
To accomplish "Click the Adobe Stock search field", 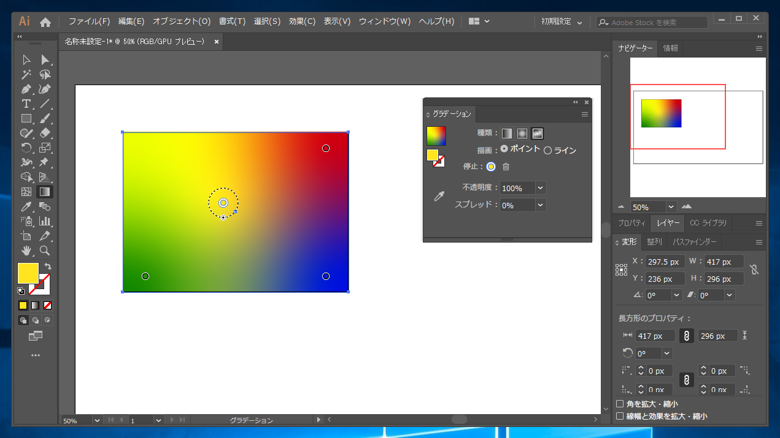I will [652, 22].
